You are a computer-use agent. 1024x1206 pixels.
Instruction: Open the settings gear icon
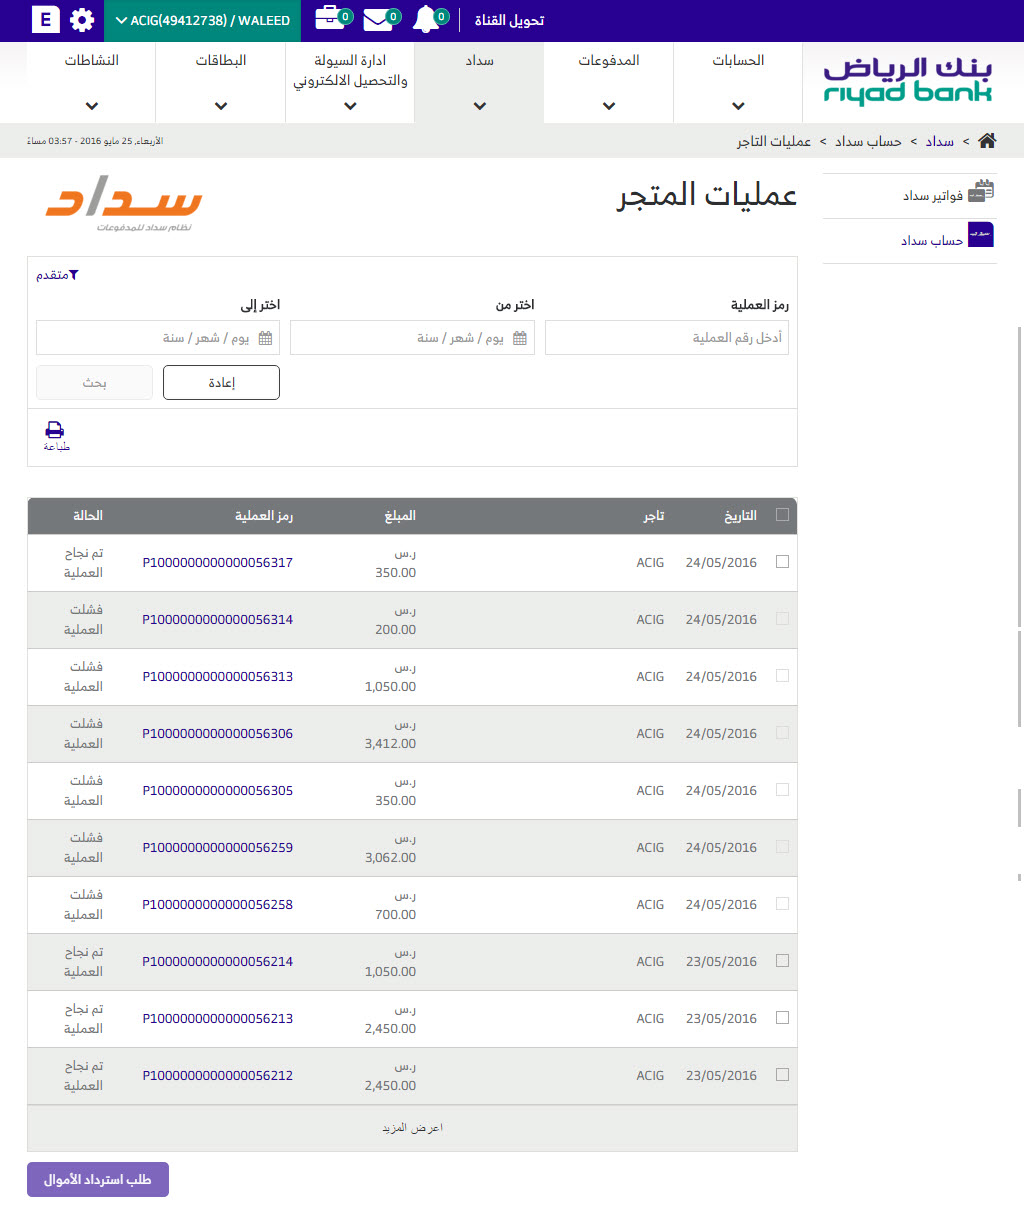(x=81, y=19)
